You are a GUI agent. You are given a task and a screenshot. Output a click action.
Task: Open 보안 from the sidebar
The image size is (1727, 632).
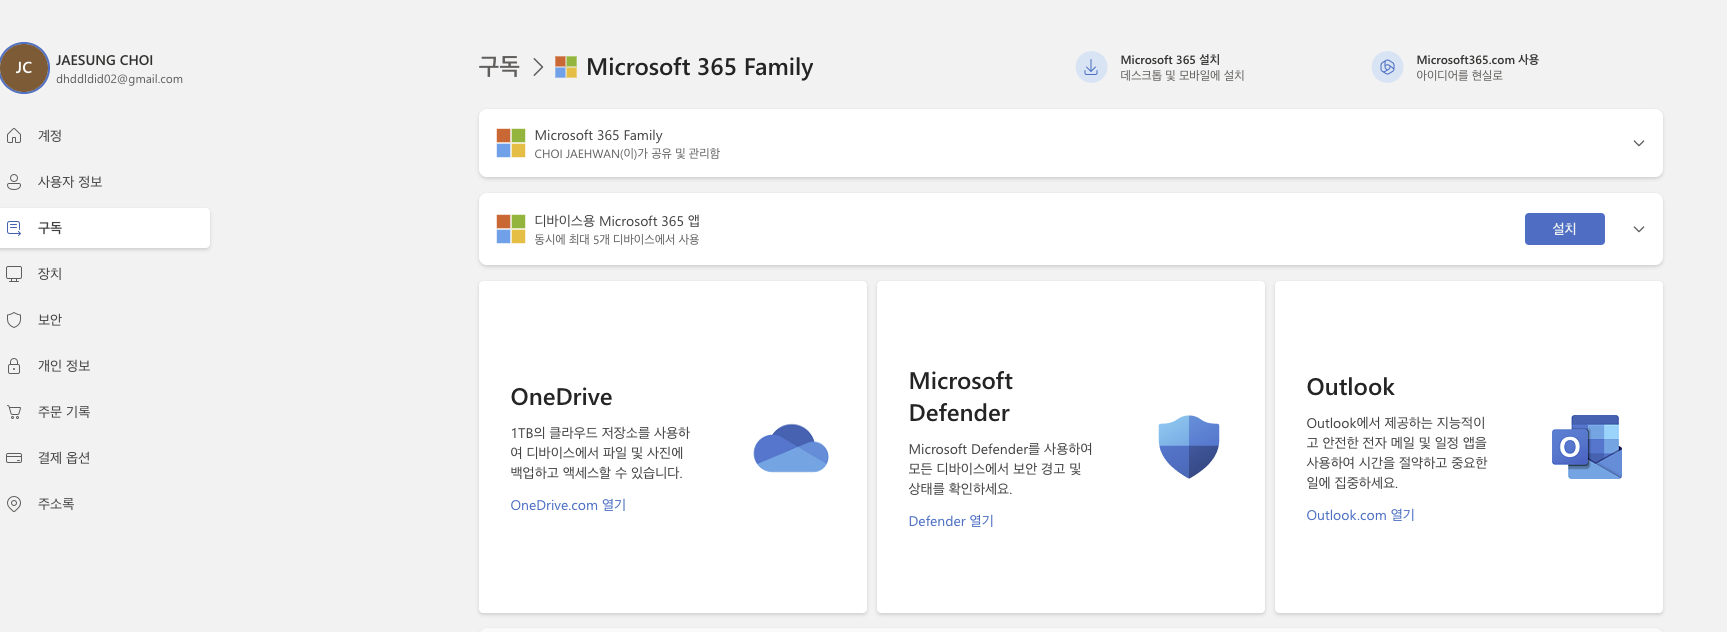click(105, 320)
